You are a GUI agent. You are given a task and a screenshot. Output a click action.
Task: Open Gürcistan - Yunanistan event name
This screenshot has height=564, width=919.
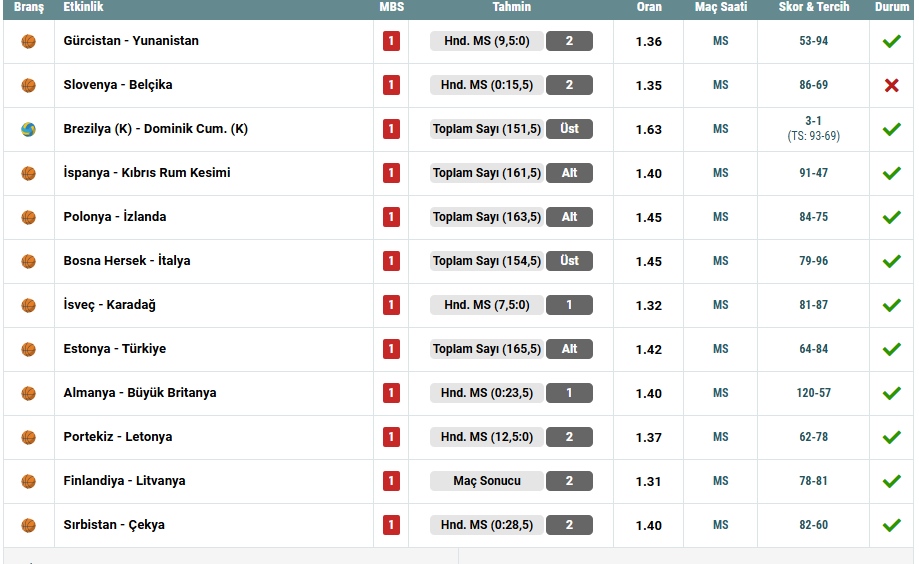click(x=131, y=41)
